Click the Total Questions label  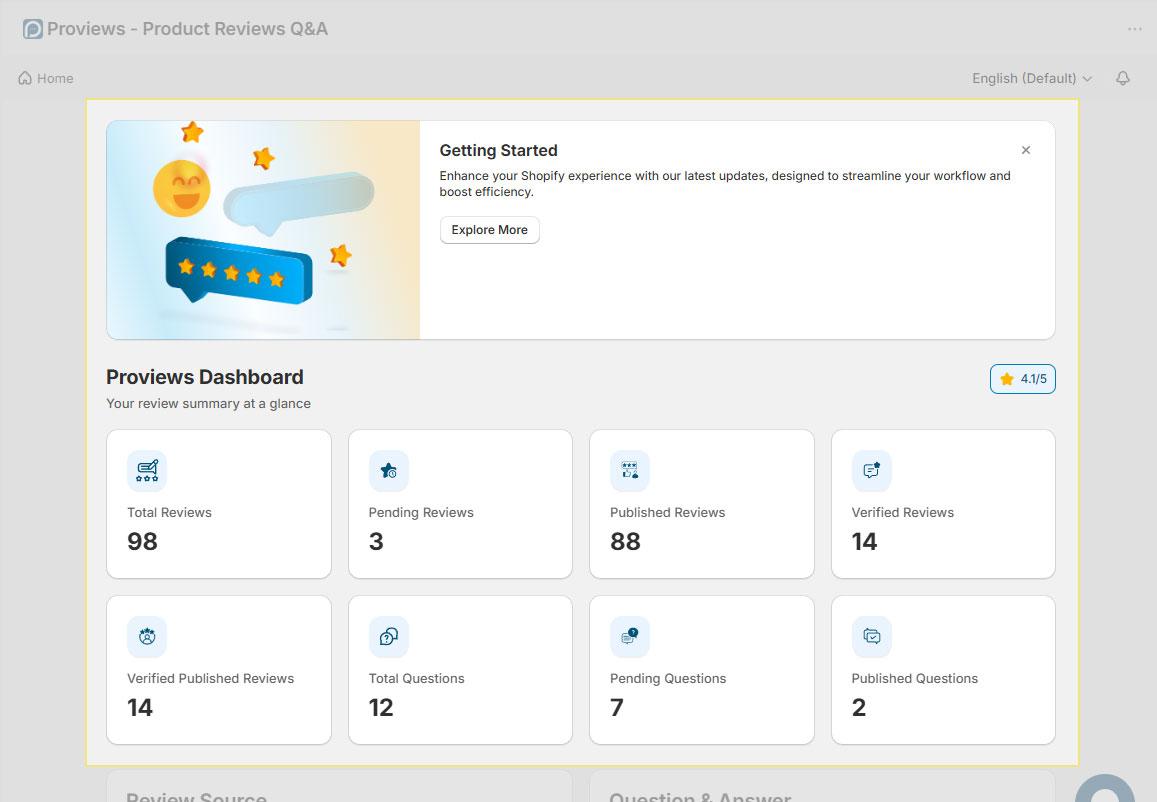(416, 679)
